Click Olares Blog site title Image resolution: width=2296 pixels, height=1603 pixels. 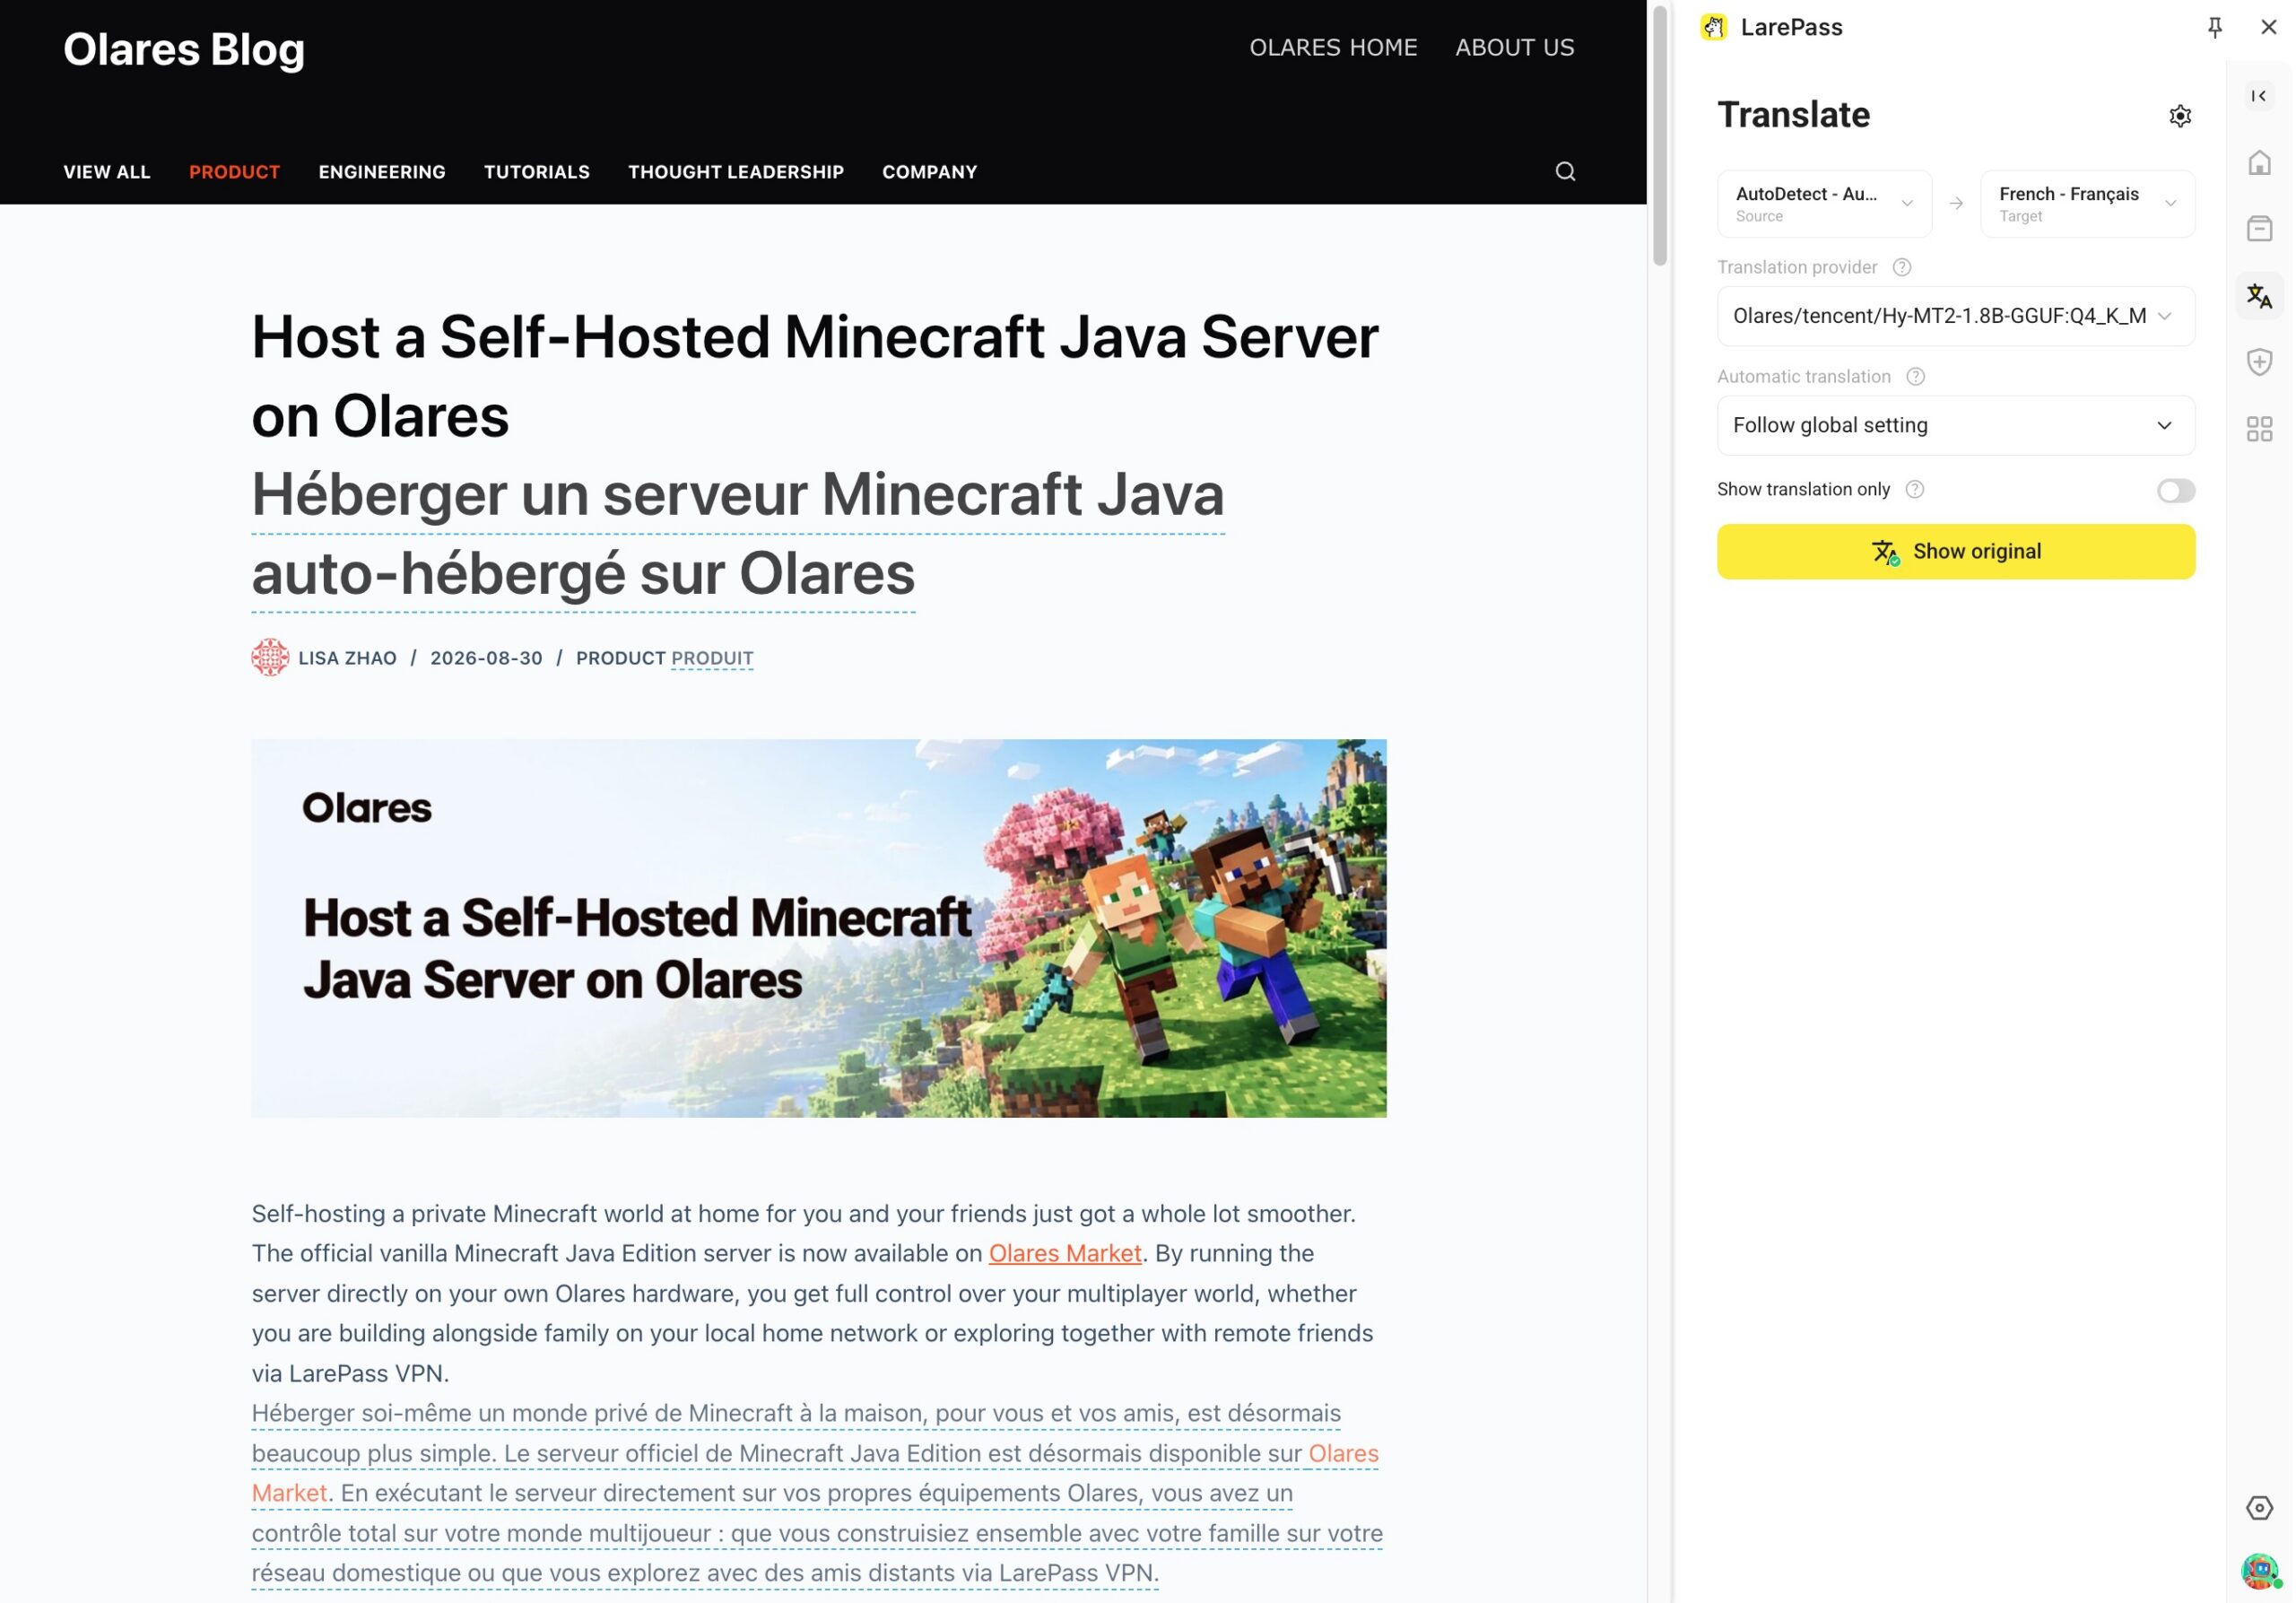click(184, 49)
